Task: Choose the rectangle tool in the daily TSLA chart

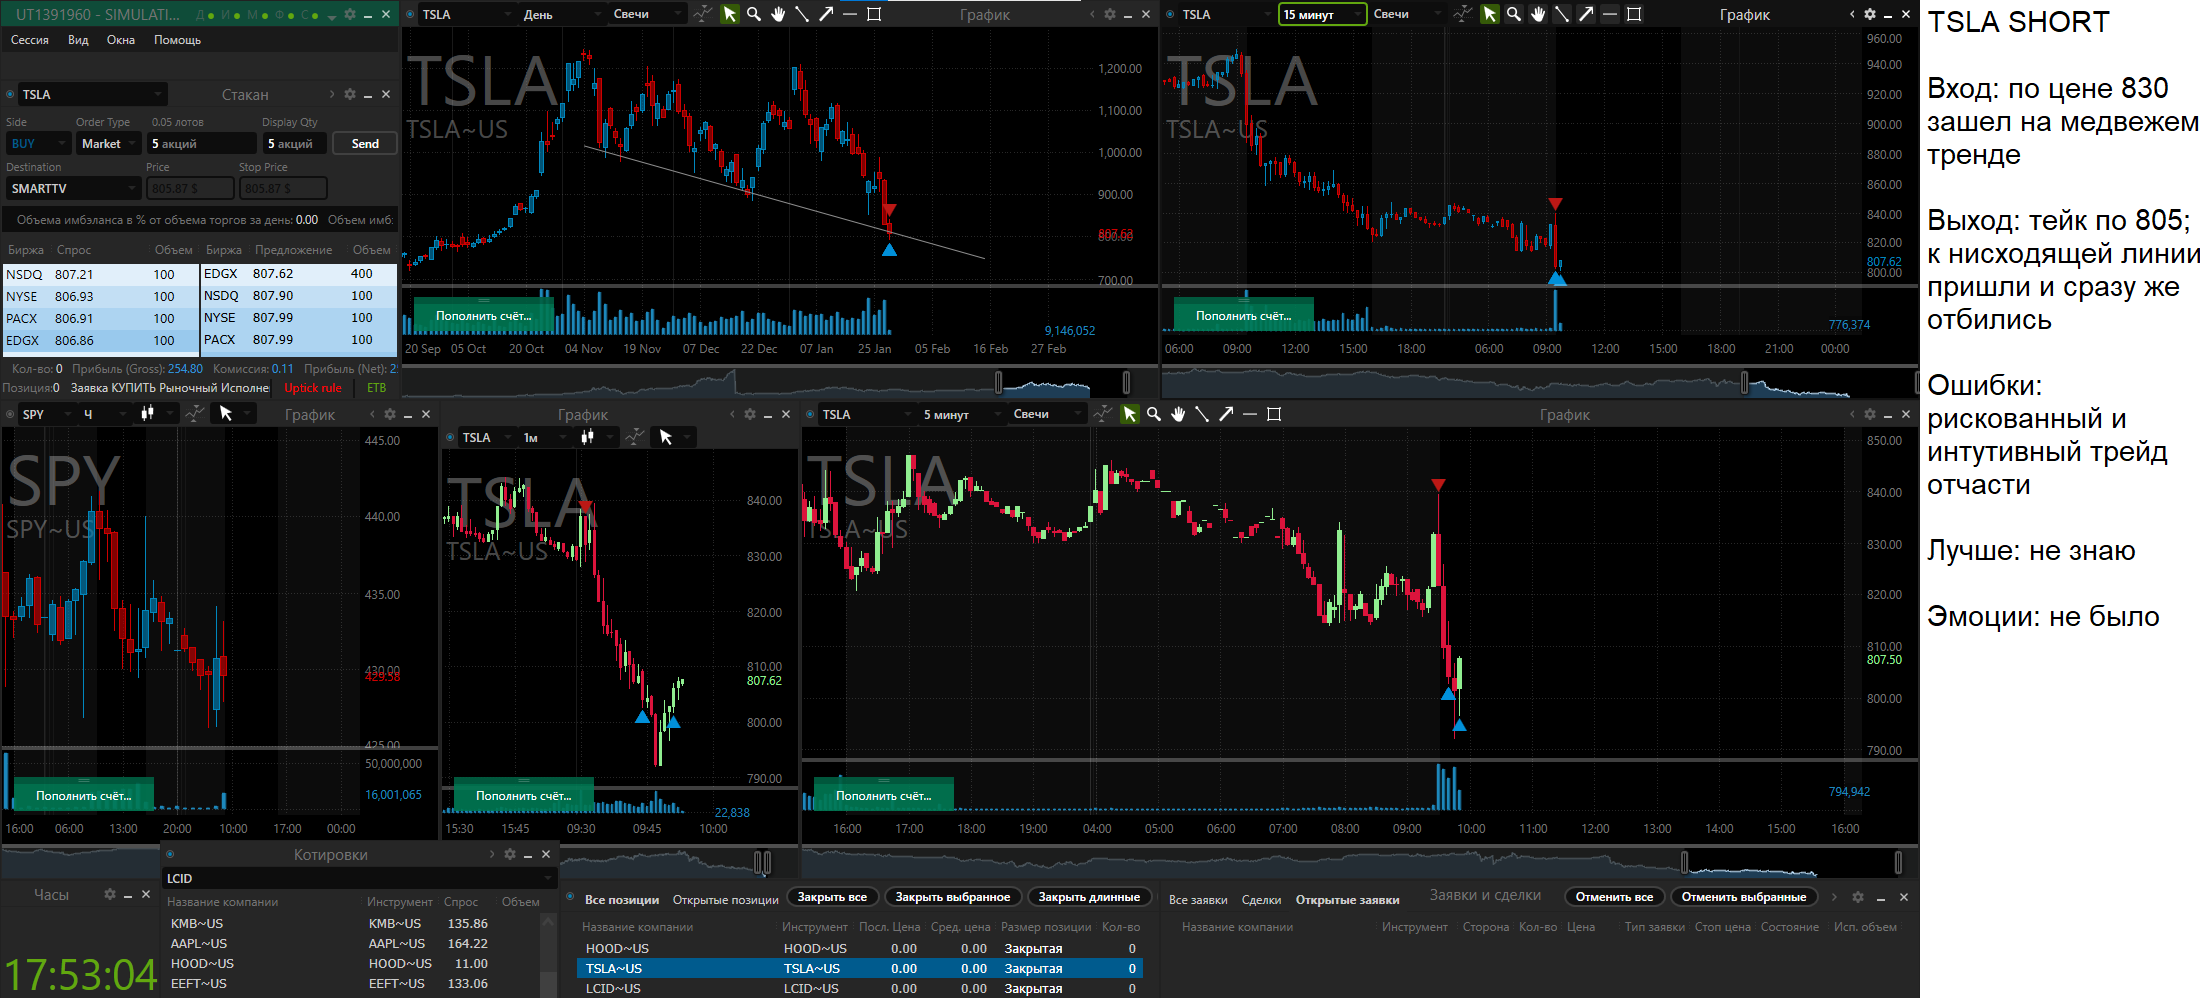Action: [873, 14]
